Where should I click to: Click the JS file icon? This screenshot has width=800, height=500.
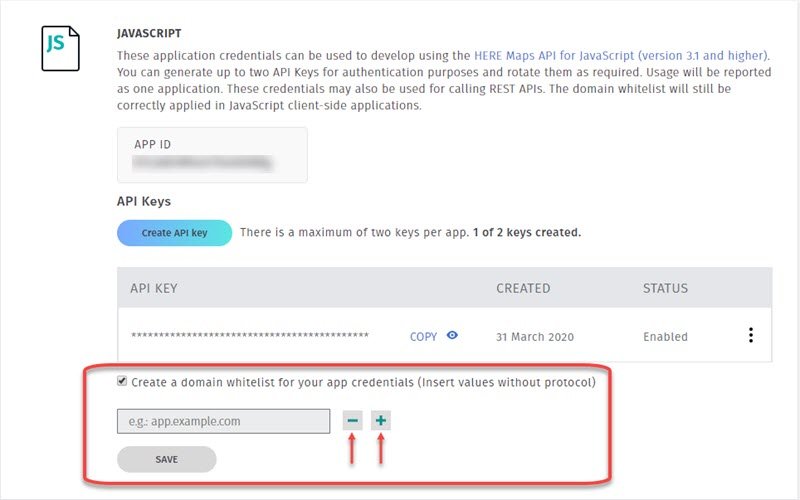(x=60, y=48)
